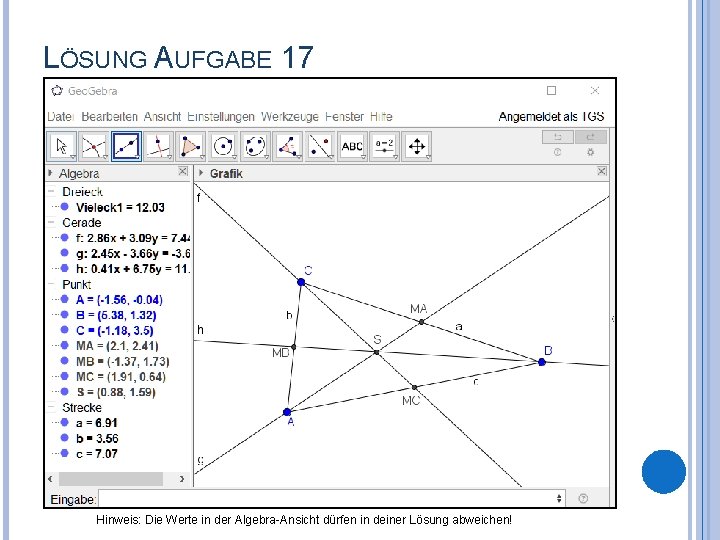Toggle visibility of line f
720x540 pixels.
point(65,237)
